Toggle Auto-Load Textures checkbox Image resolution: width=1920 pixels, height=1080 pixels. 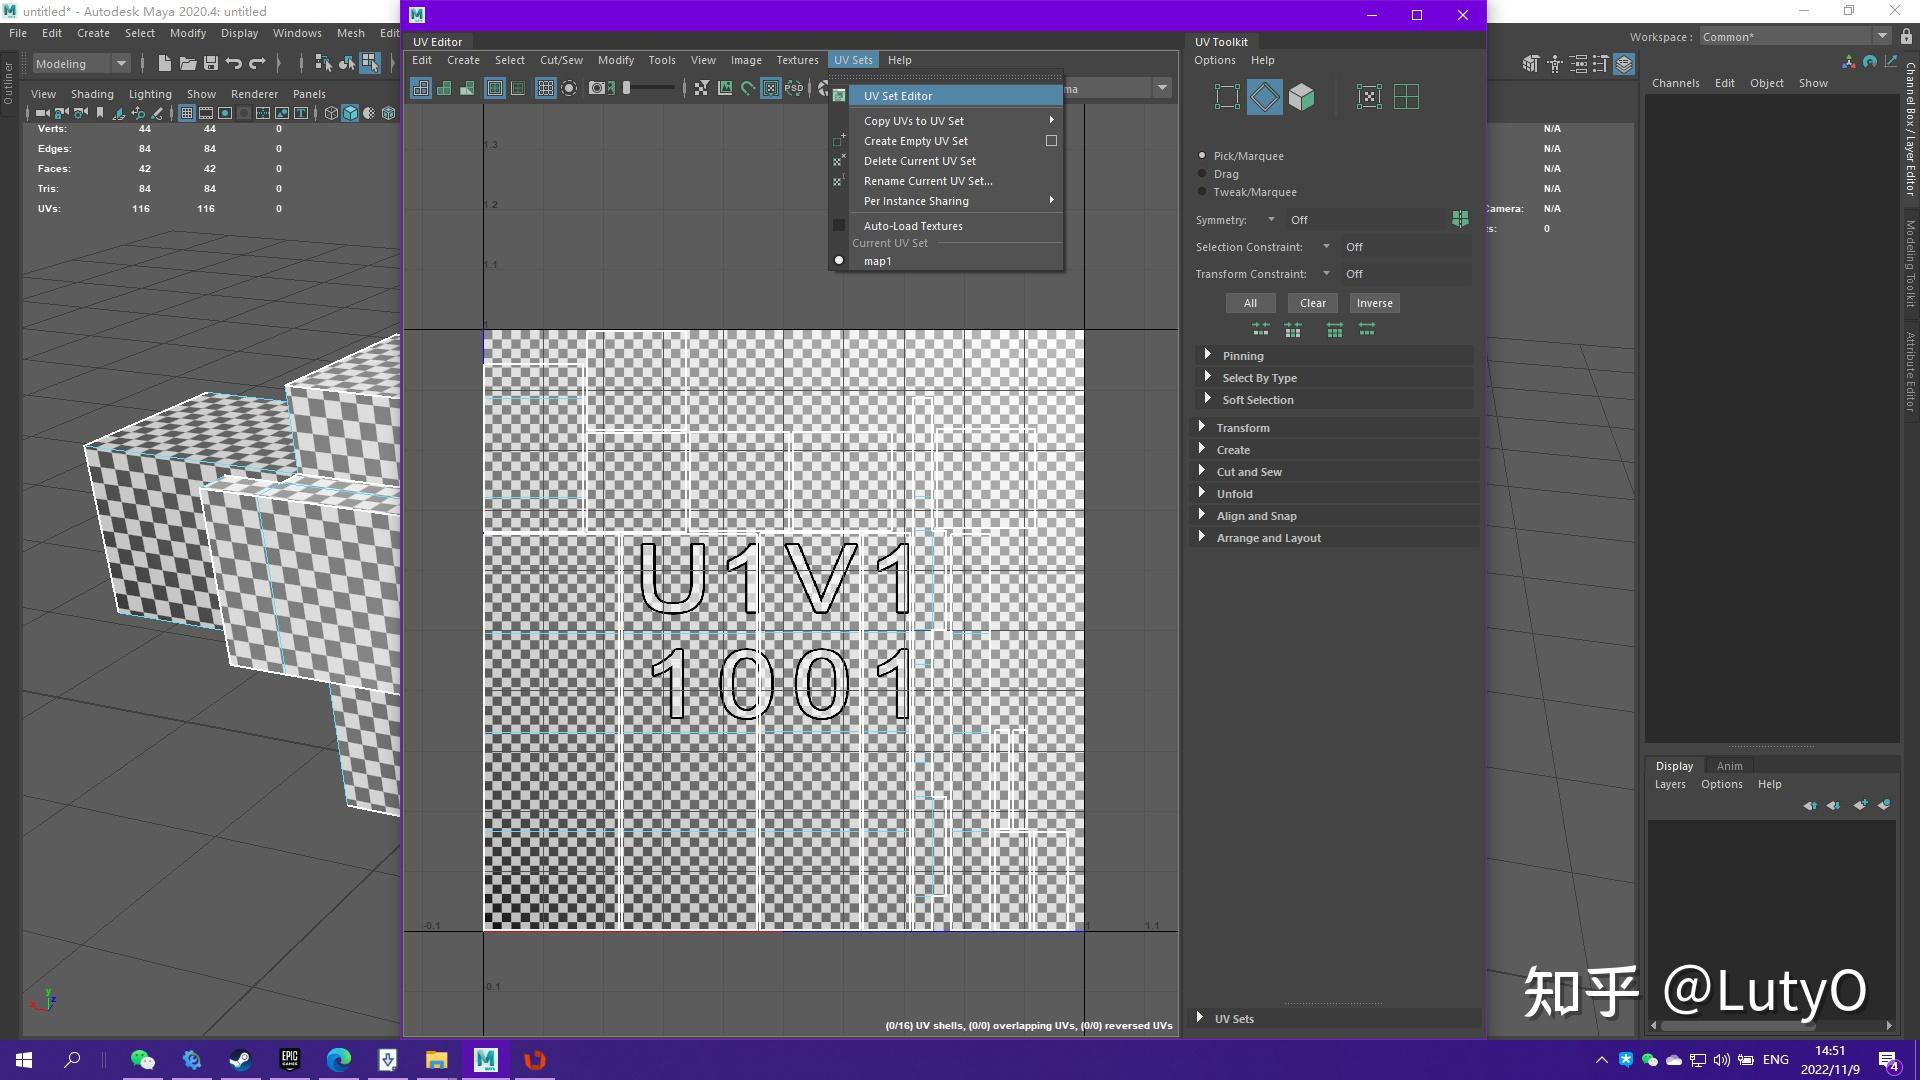(839, 226)
